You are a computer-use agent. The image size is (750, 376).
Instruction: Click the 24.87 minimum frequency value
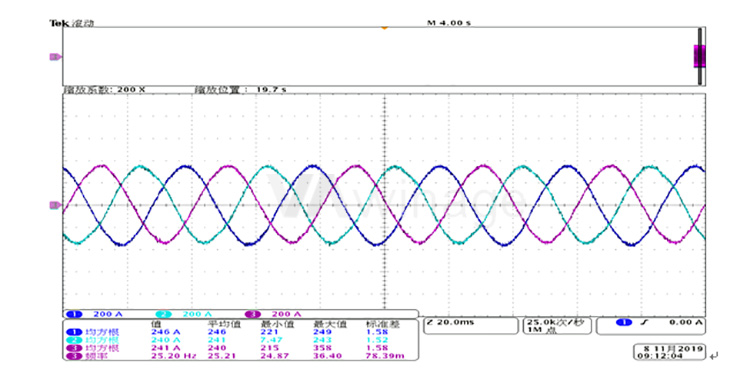tap(275, 356)
